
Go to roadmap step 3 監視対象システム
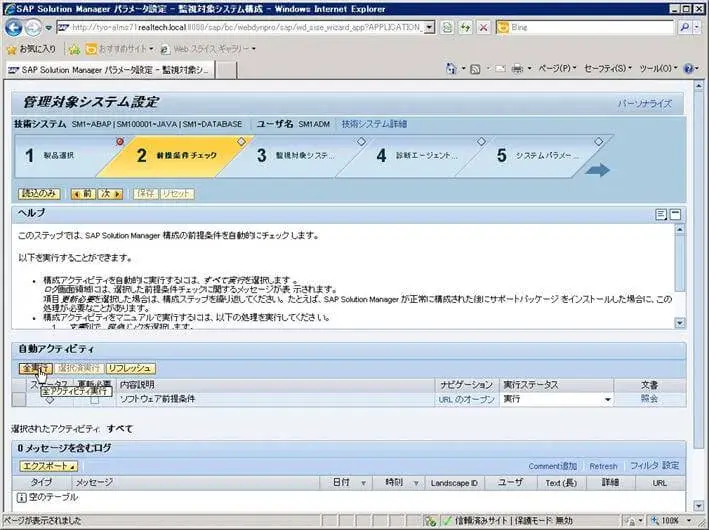294,156
